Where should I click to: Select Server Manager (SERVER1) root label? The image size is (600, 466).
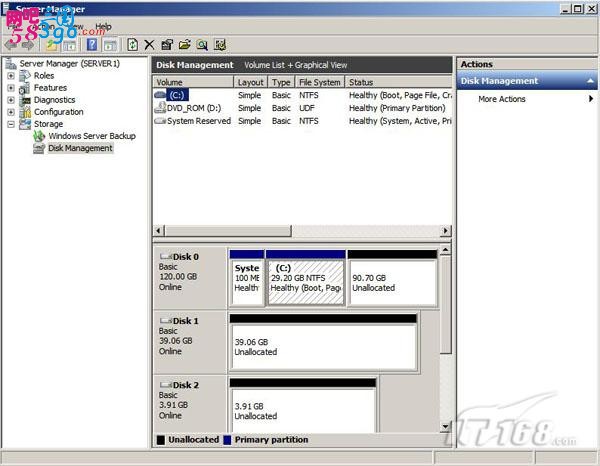click(70, 64)
